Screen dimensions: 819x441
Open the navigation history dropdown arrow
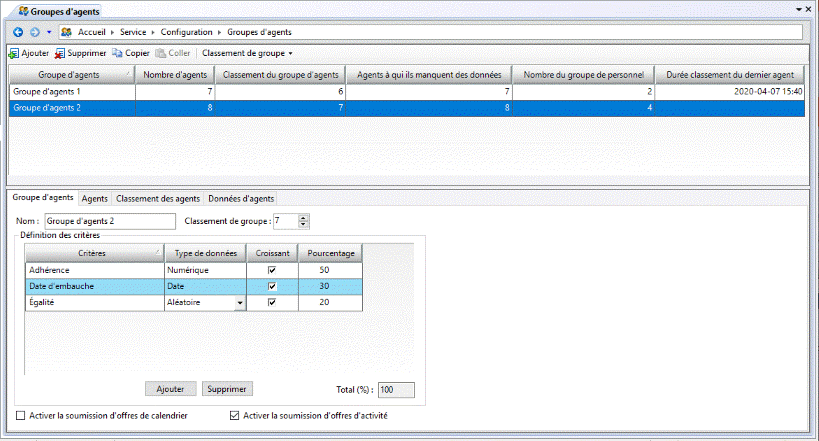tap(48, 32)
